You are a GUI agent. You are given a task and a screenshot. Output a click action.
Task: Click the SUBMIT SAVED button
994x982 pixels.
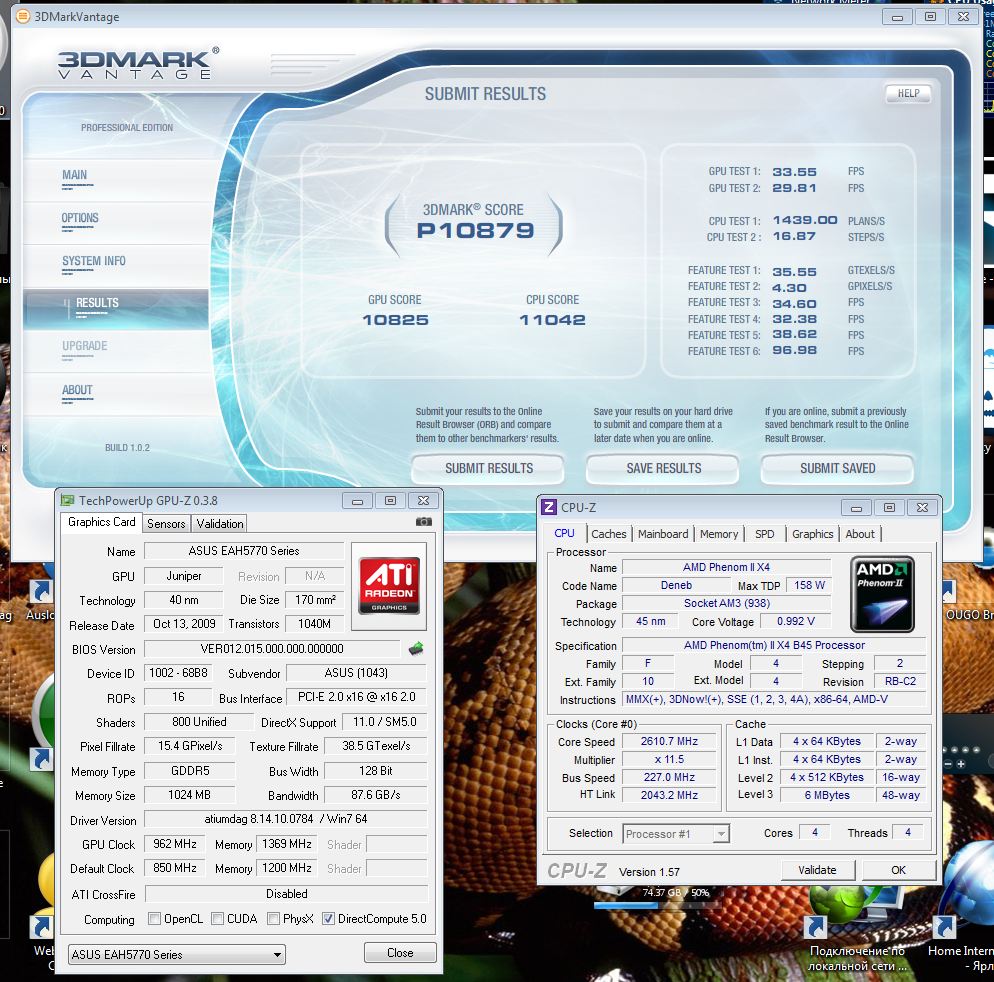pos(837,468)
